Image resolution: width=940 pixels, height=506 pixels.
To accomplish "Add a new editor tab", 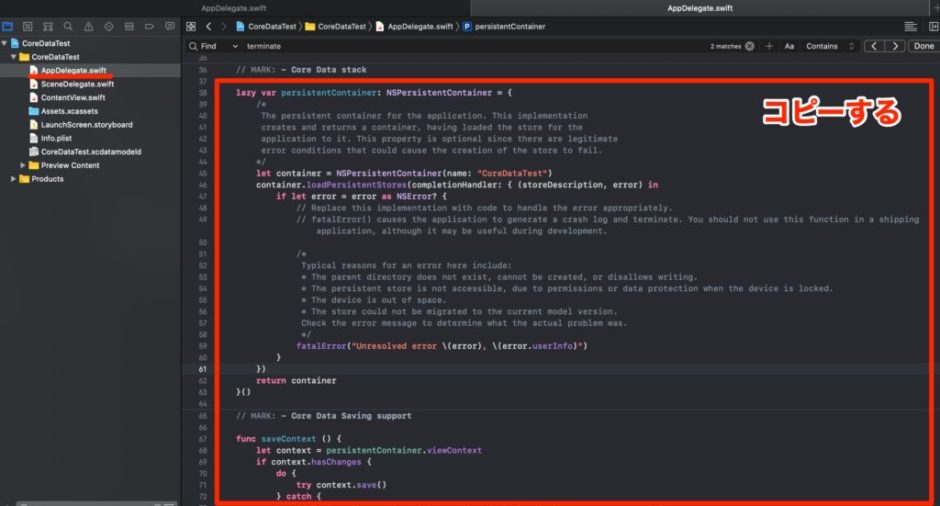I will click(x=935, y=8).
